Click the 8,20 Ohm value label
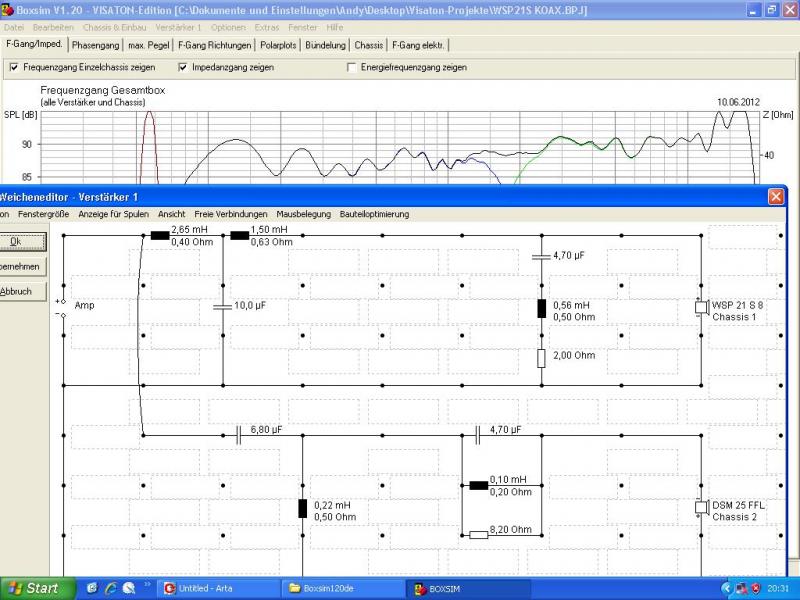Image resolution: width=800 pixels, height=600 pixels. point(511,530)
